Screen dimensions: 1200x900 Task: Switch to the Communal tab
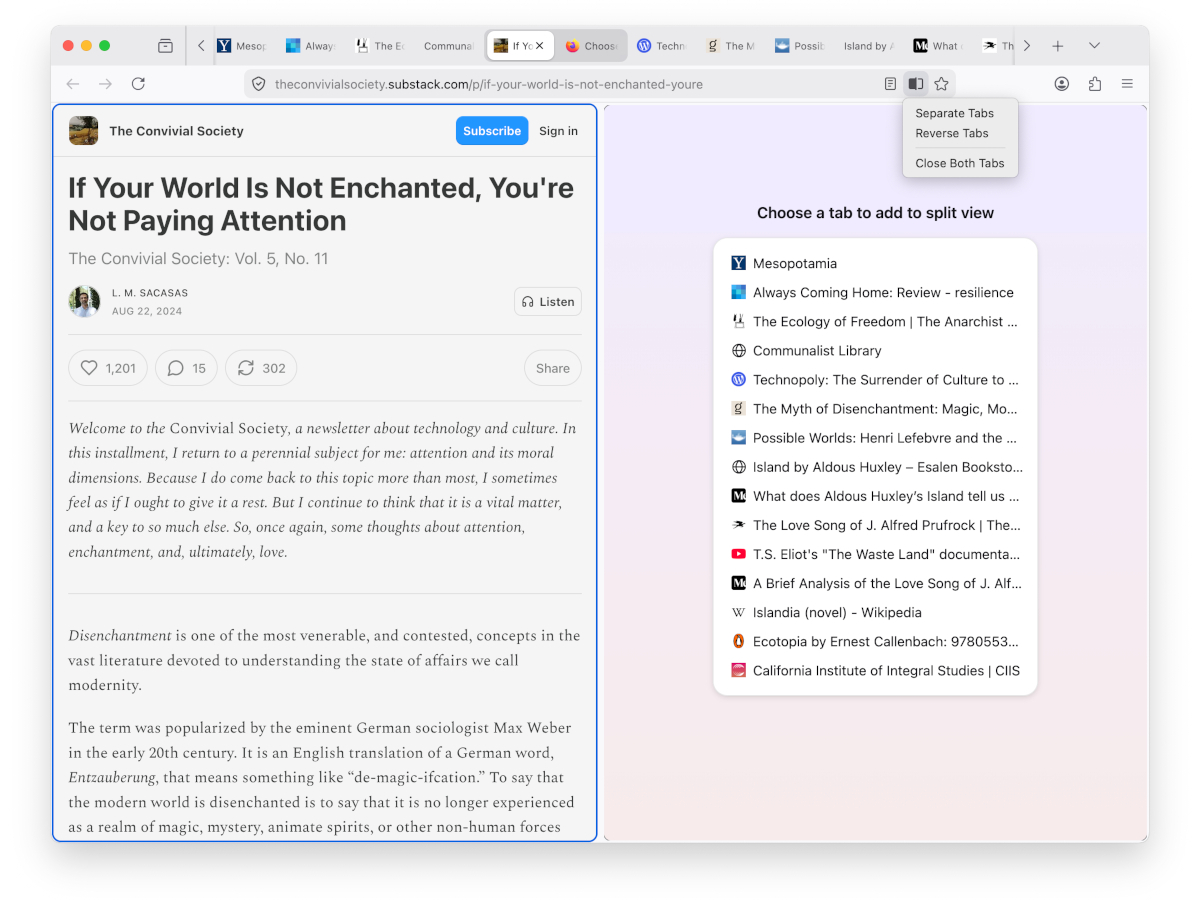[x=447, y=46]
